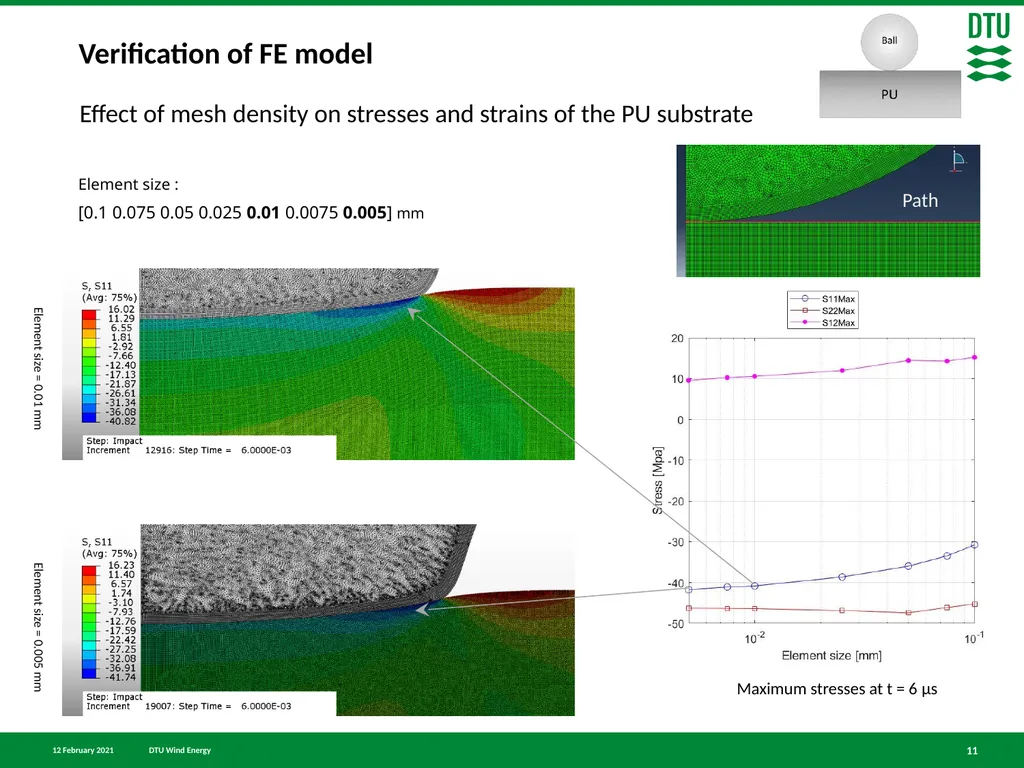The image size is (1024, 768).
Task: Click the mesh image labeled Path
Action: [828, 211]
